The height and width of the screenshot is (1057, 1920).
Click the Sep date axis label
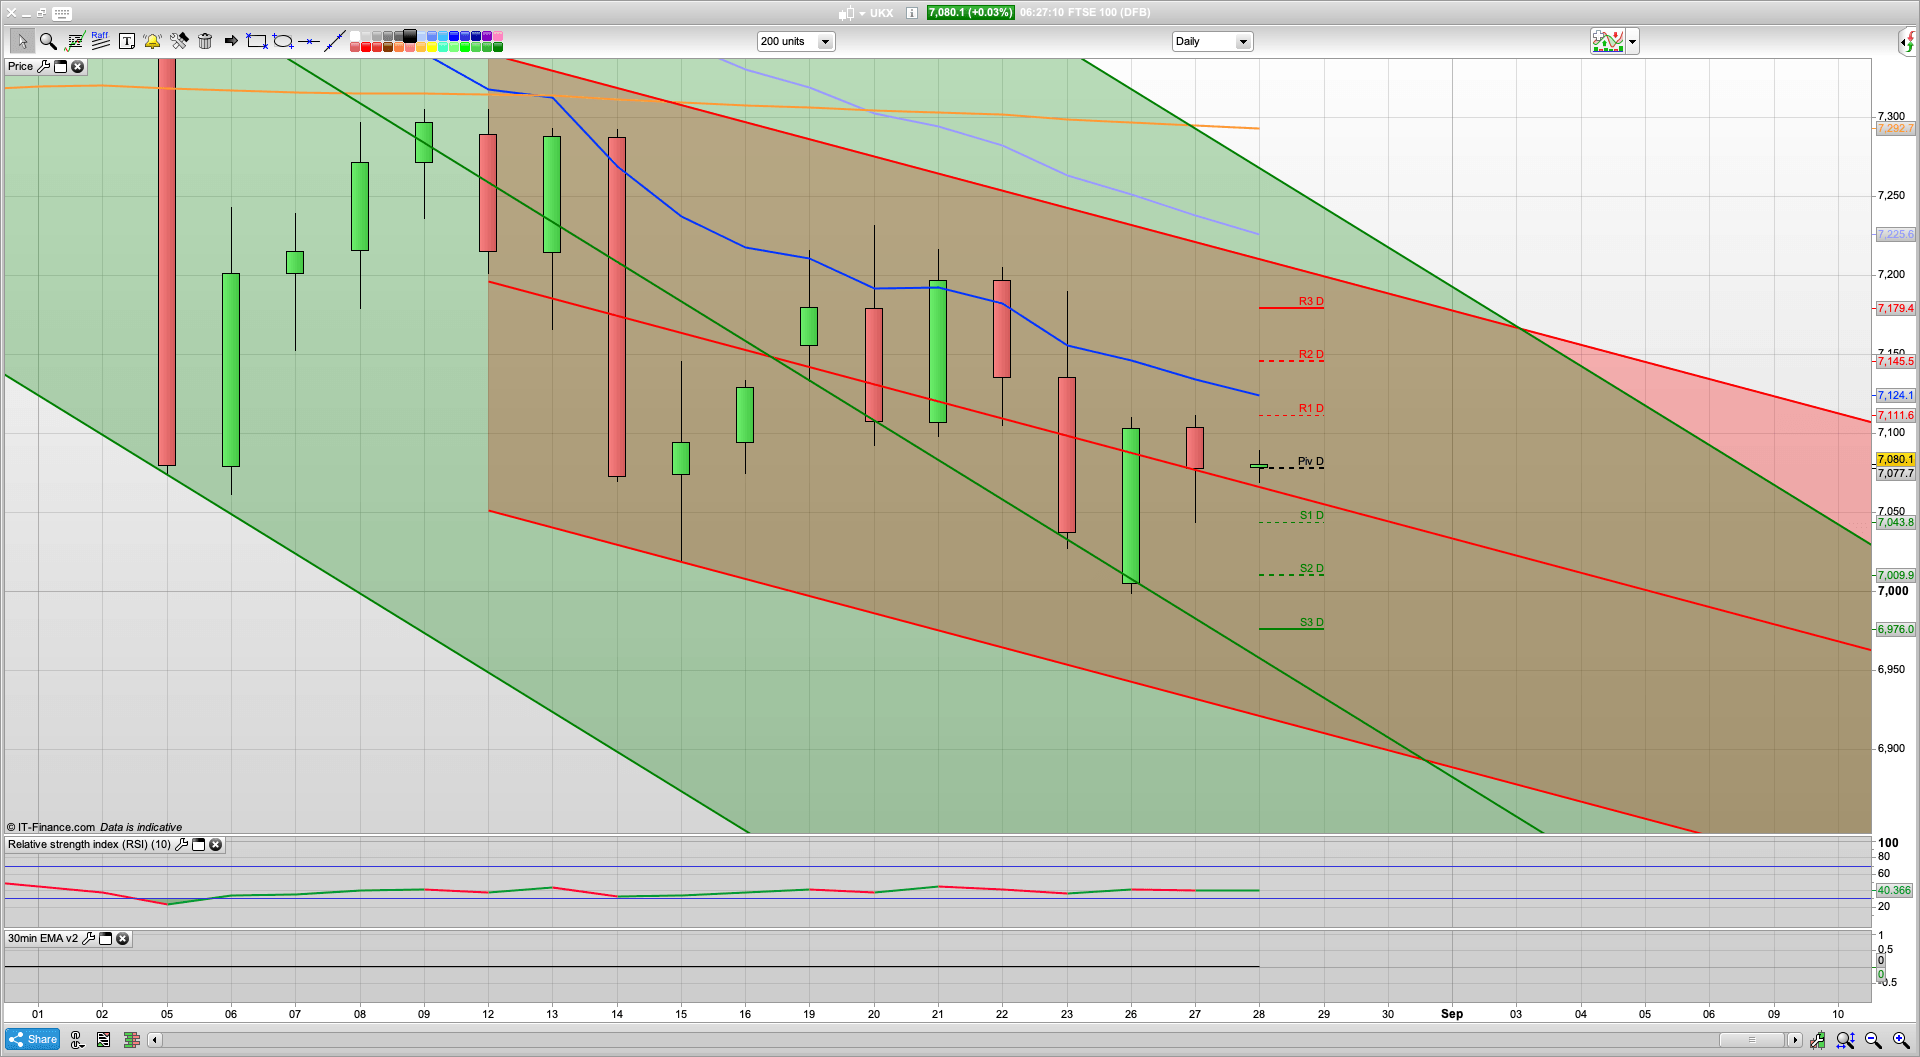(1452, 1014)
